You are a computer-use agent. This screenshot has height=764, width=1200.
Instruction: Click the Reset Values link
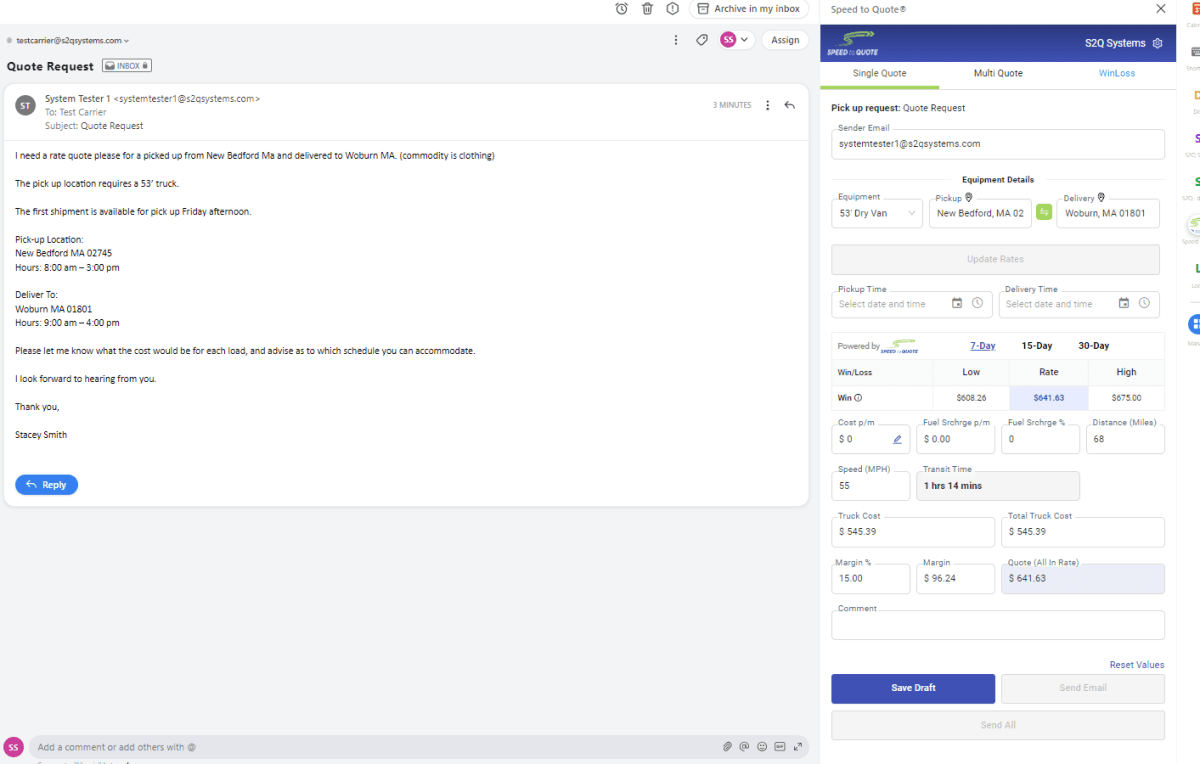(1137, 665)
